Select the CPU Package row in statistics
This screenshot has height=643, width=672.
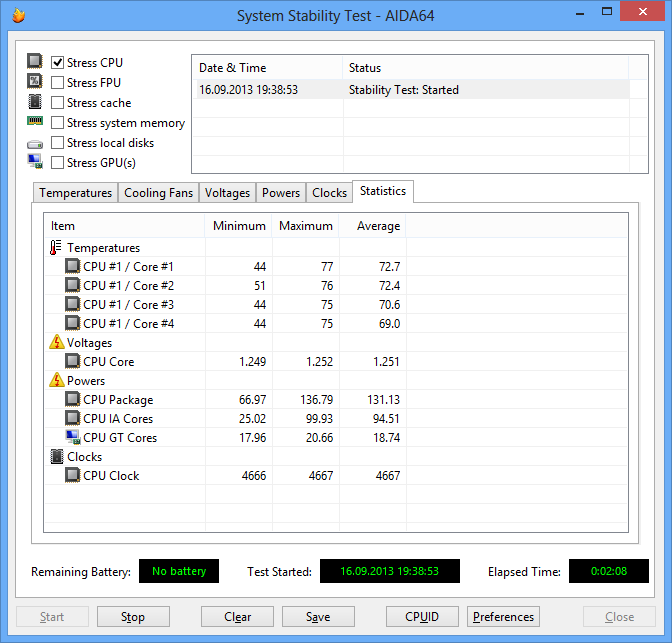(x=336, y=400)
